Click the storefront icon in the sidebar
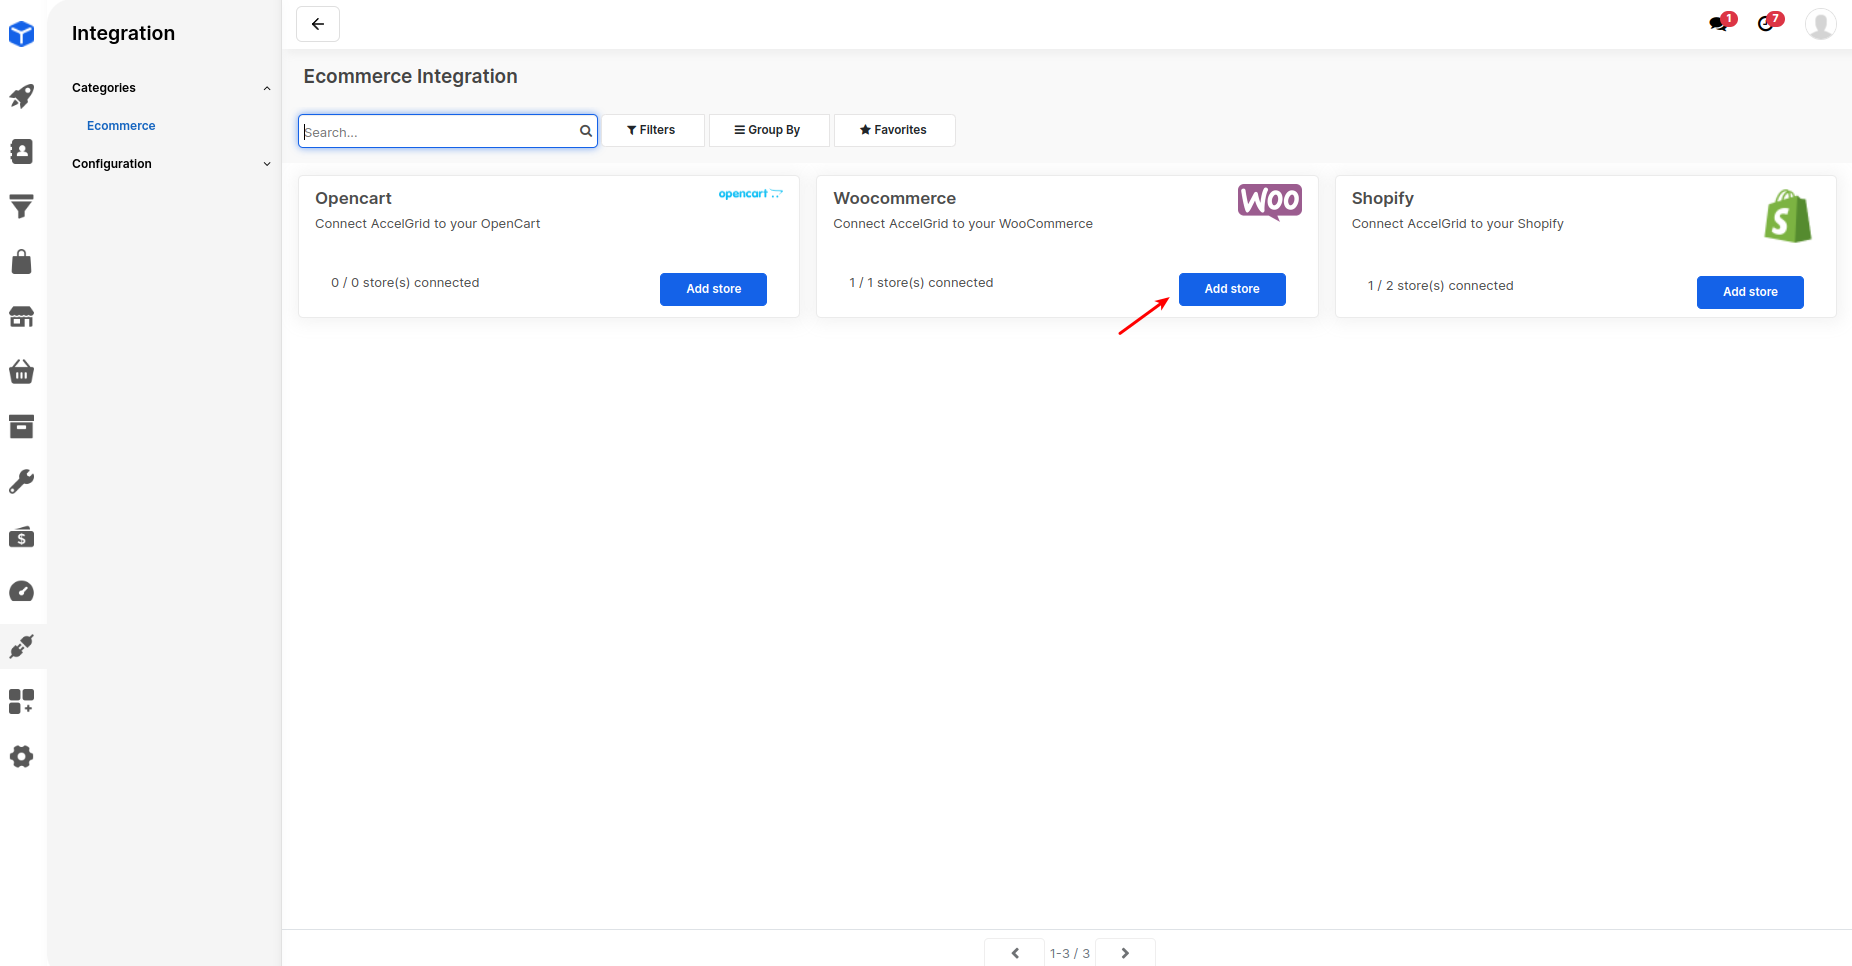This screenshot has width=1852, height=966. coord(22,317)
